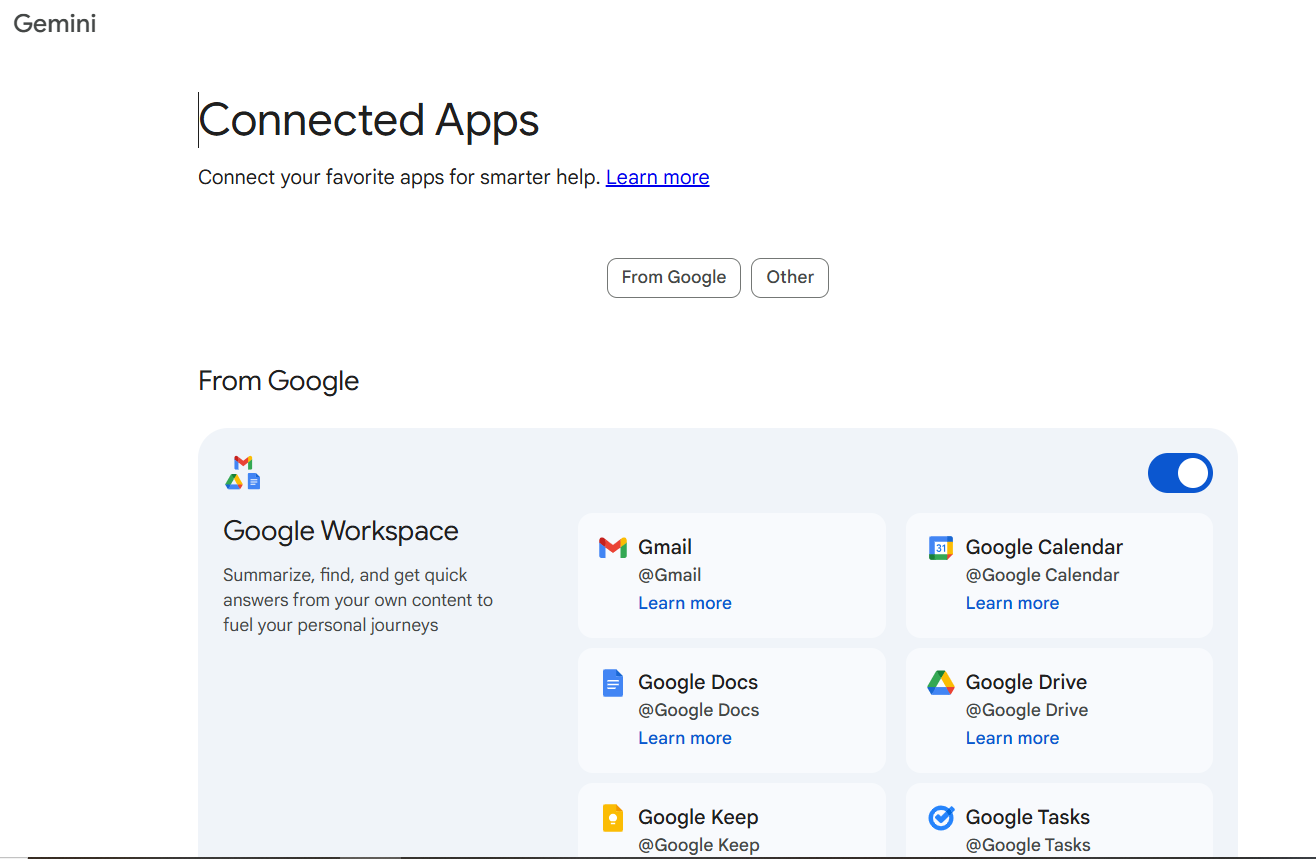
Task: Click the Google Drive card title
Action: pyautogui.click(x=1026, y=682)
